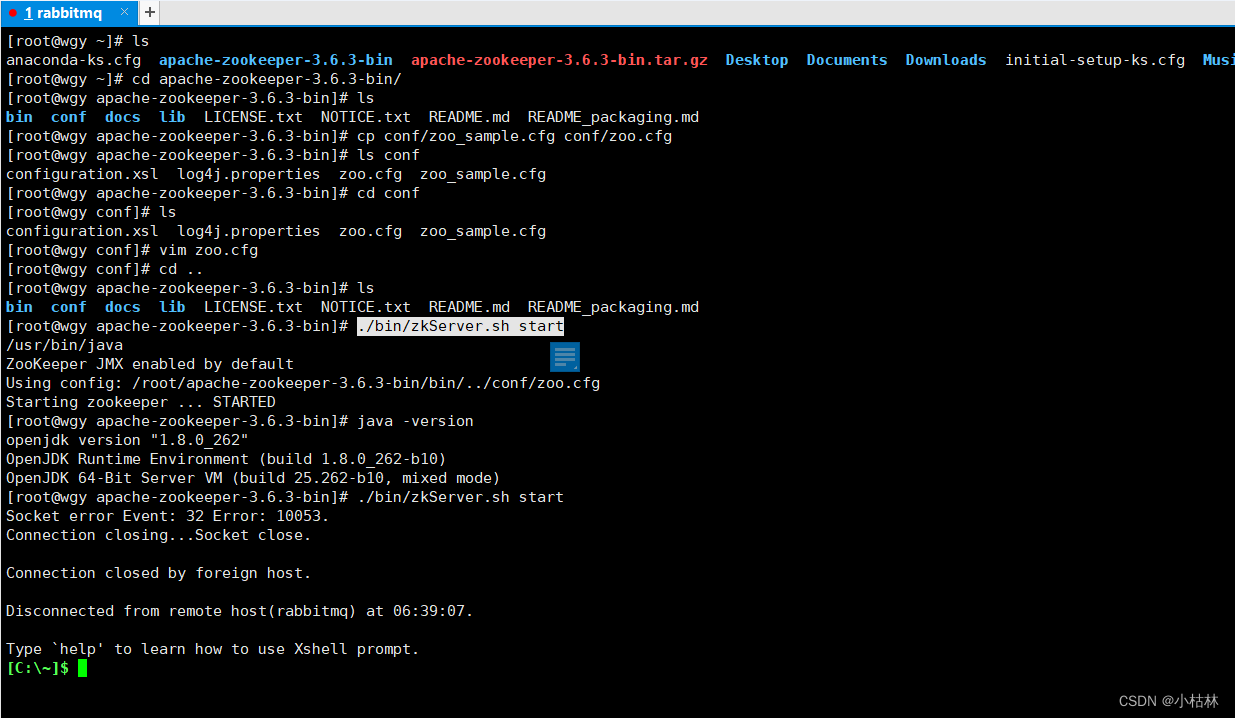This screenshot has height=718, width=1235.
Task: Click the green '[C:\~]$' local prompt
Action: point(38,668)
